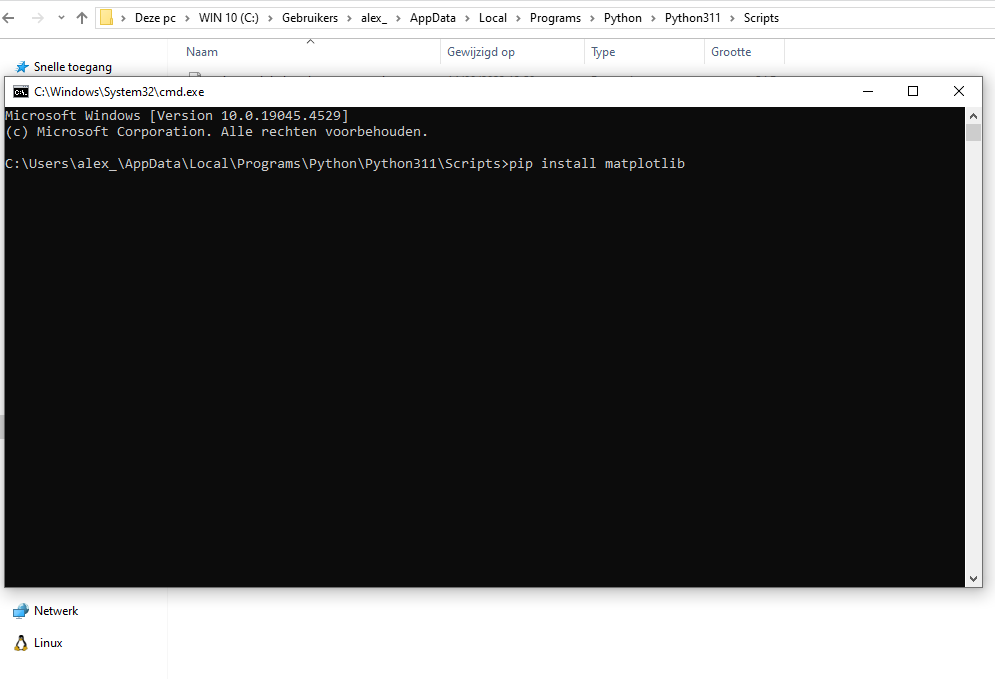Minimize the cmd.exe window

(x=868, y=91)
